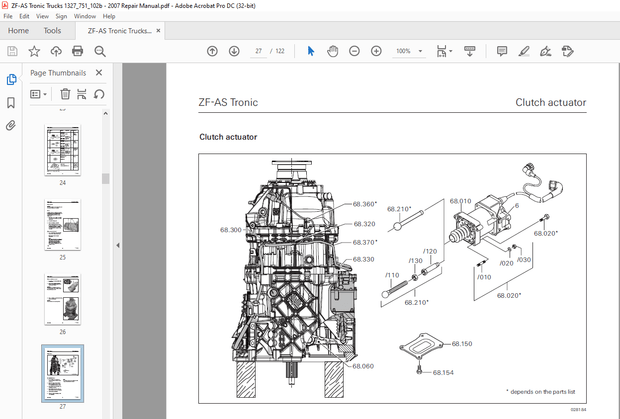Click thumbnail scrollbar up arrow
Image resolution: width=620 pixels, height=419 pixels.
pos(105,113)
